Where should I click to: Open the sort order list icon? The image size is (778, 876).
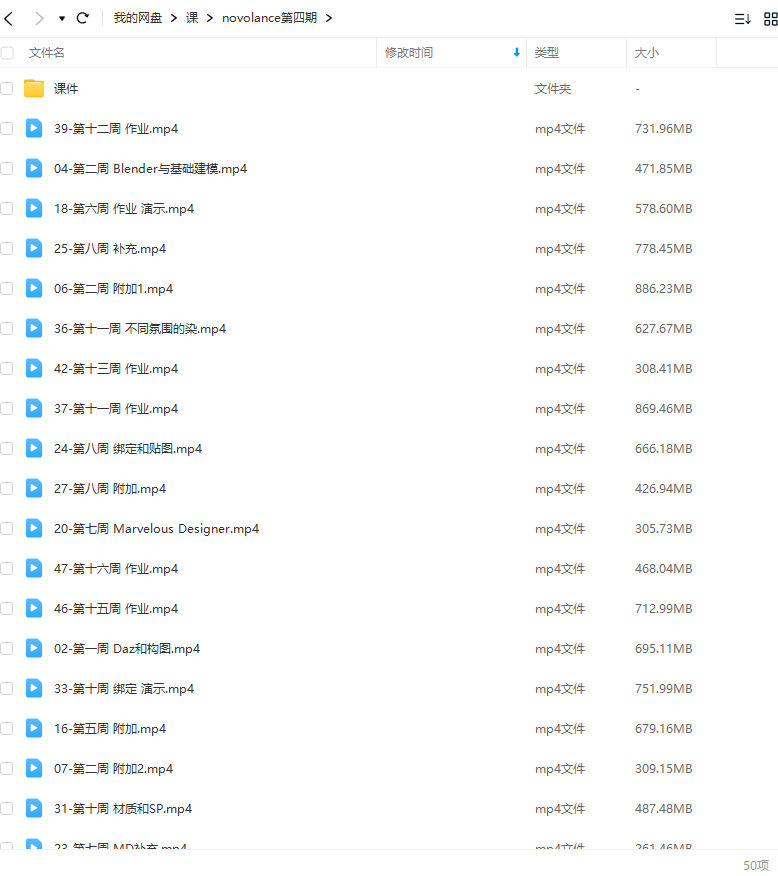742,18
